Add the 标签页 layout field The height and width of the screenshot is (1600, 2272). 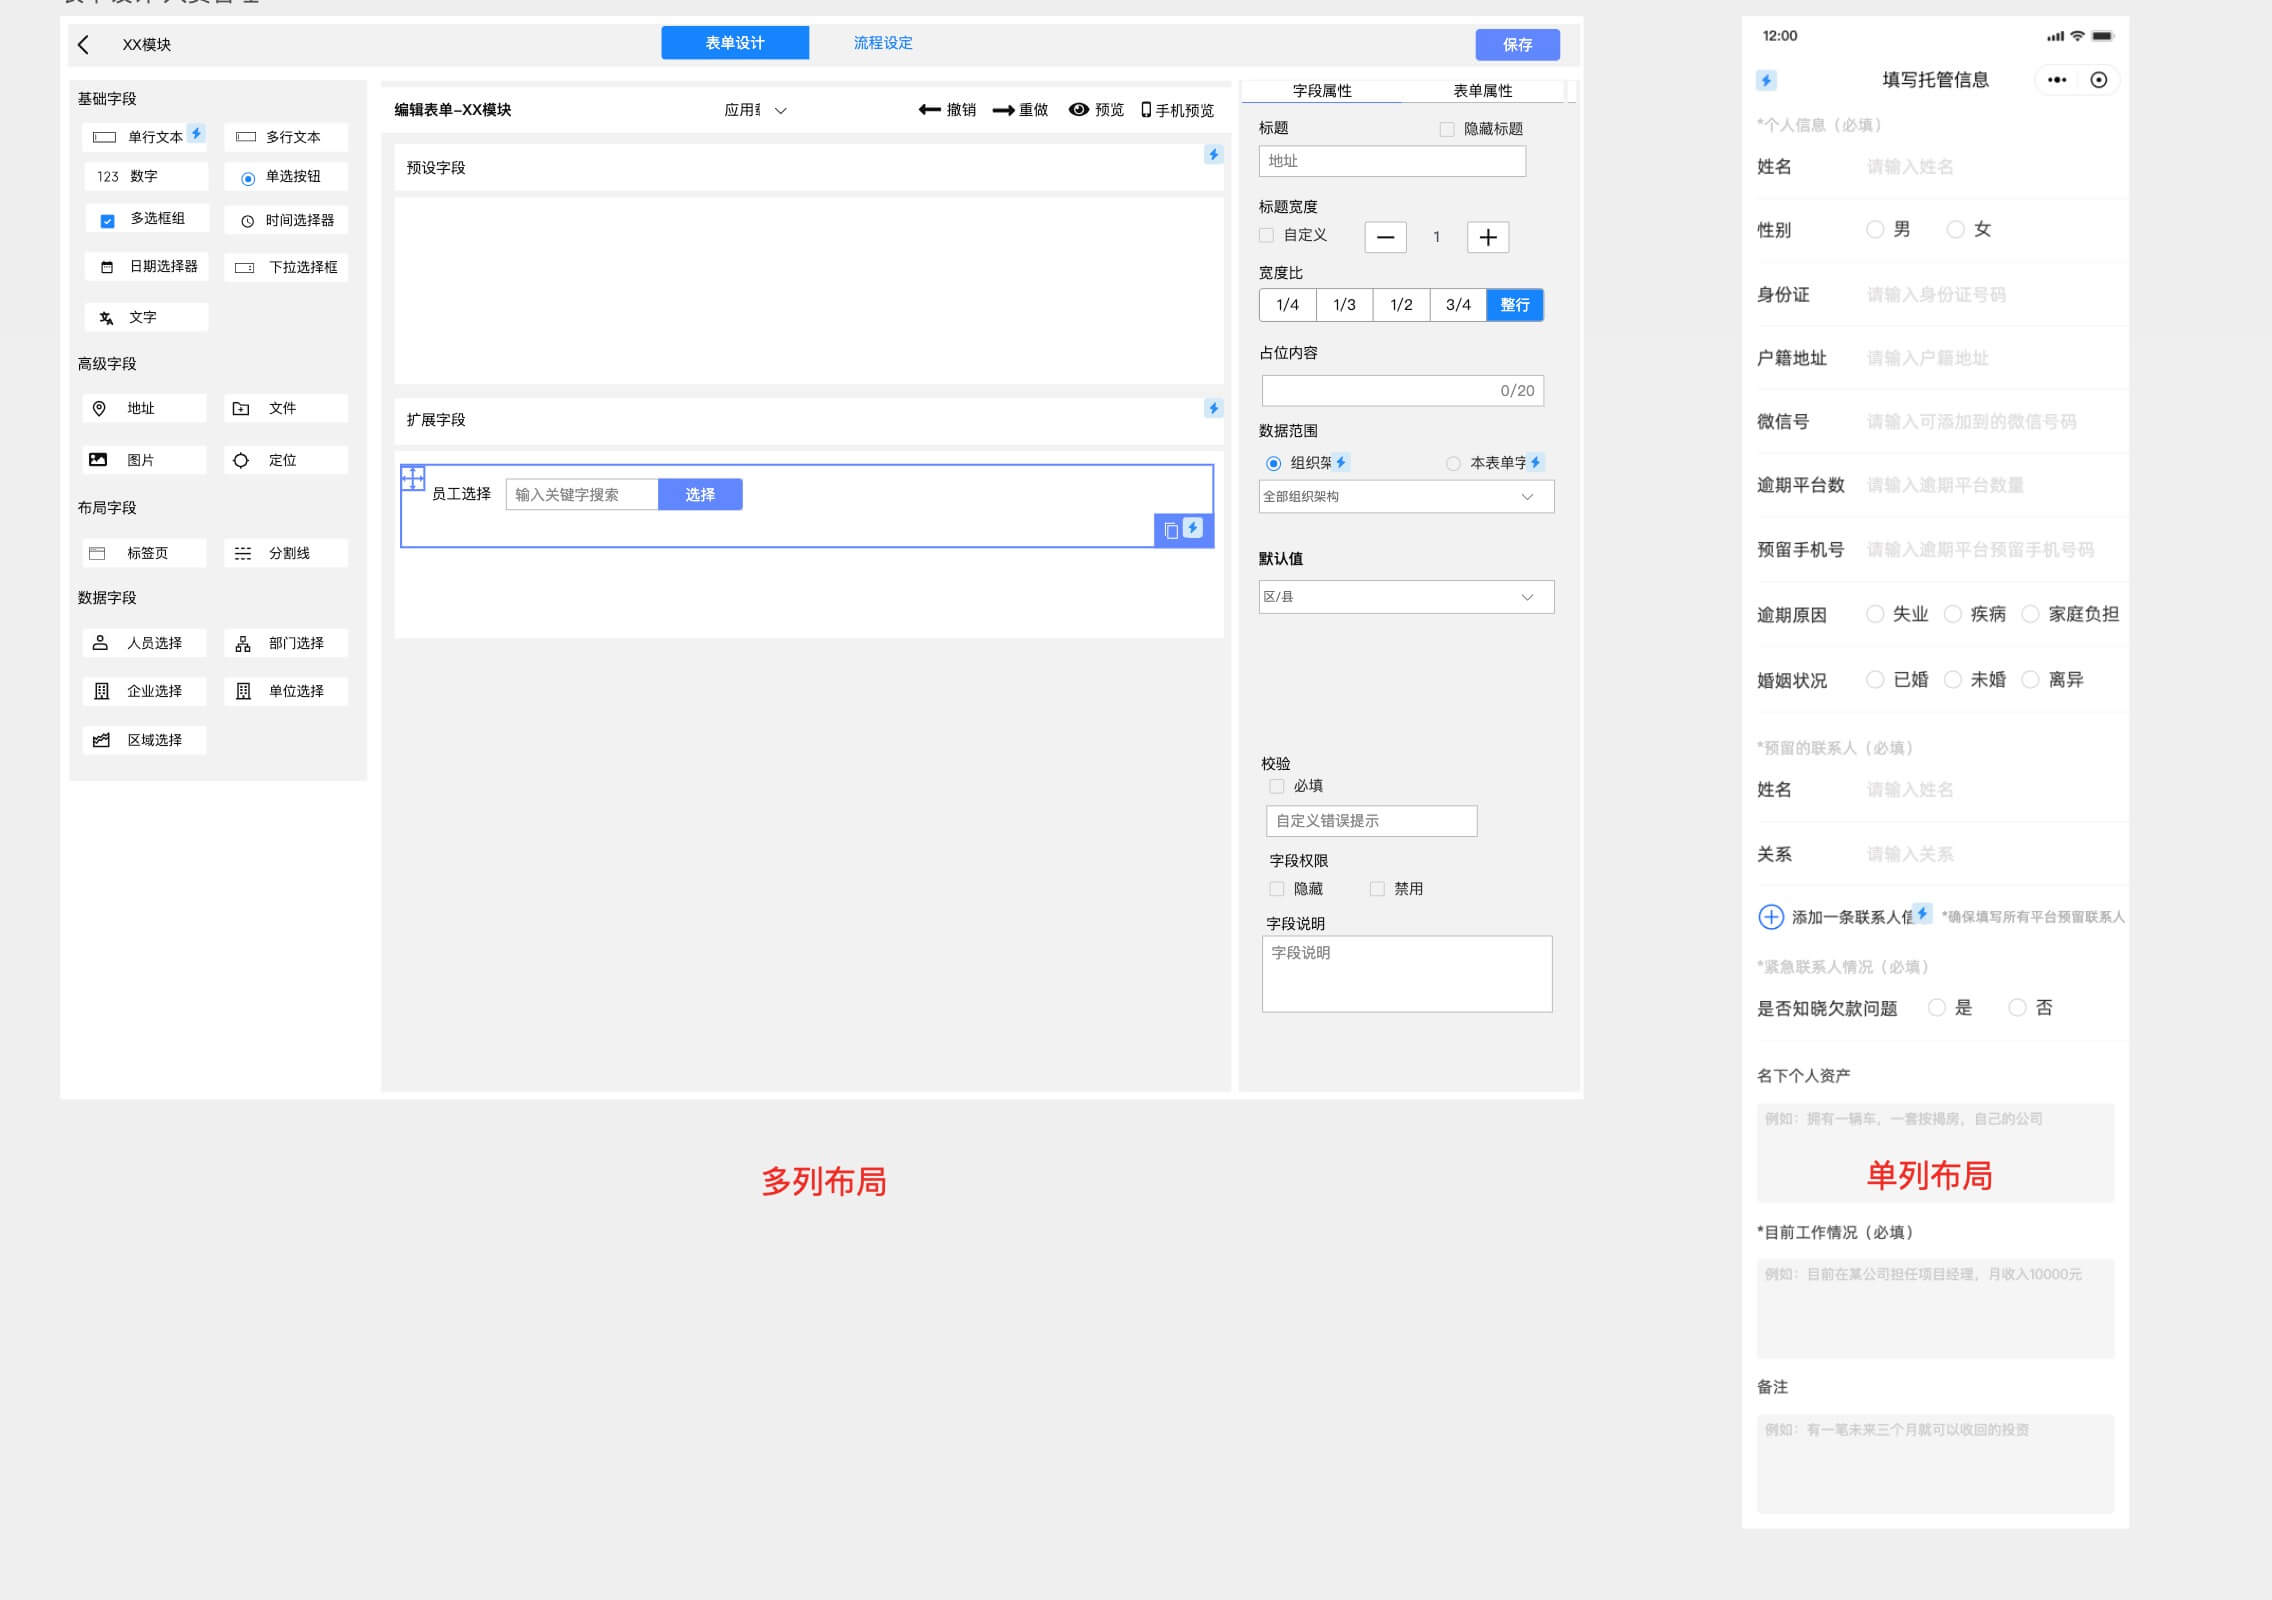click(144, 553)
